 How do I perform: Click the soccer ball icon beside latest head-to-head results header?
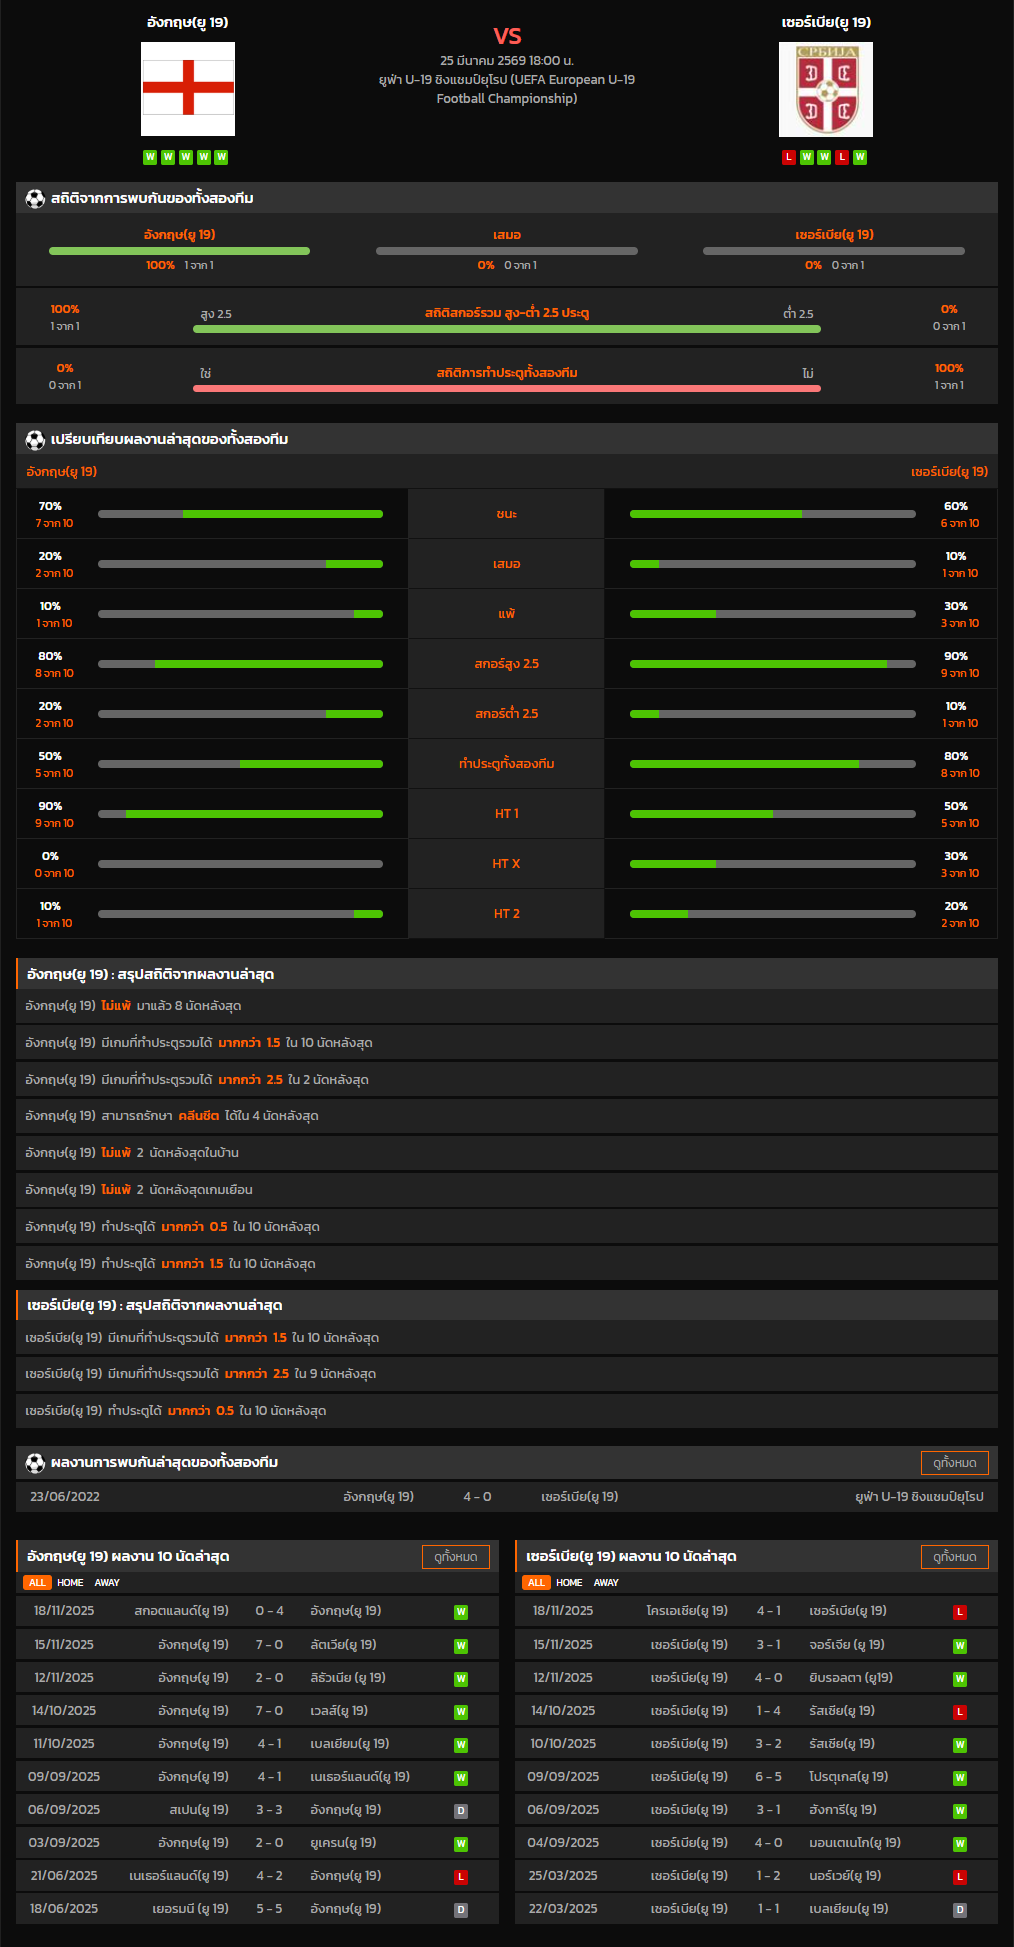[x=35, y=1463]
